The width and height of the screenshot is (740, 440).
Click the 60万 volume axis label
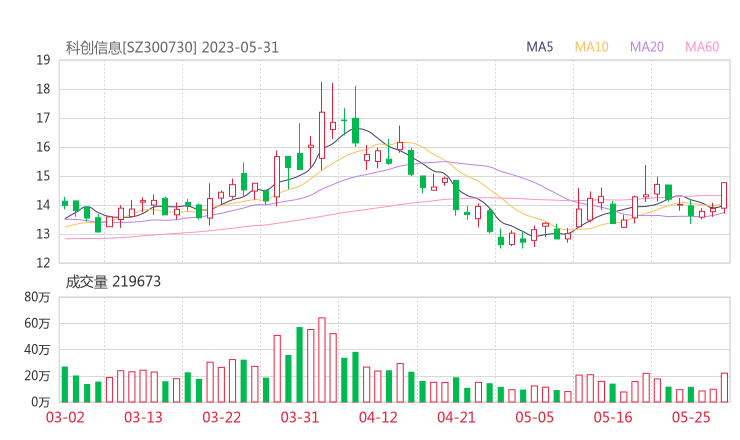37,323
